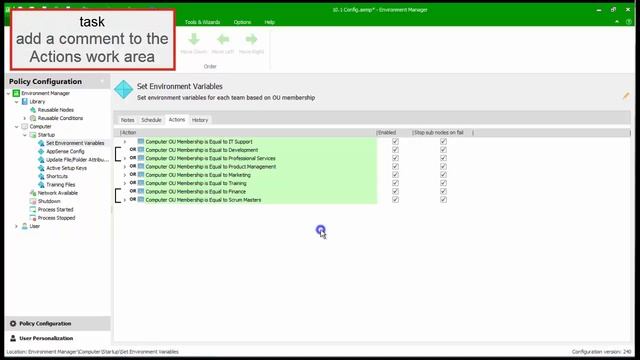Collapse the Startup tree branch
The height and width of the screenshot is (360, 640).
point(25,135)
